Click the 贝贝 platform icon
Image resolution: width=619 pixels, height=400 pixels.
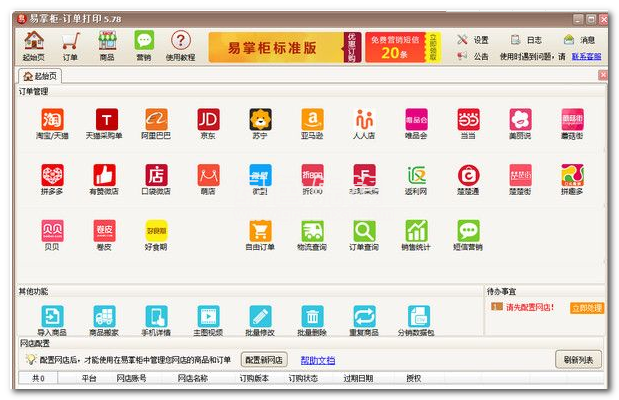pyautogui.click(x=52, y=231)
